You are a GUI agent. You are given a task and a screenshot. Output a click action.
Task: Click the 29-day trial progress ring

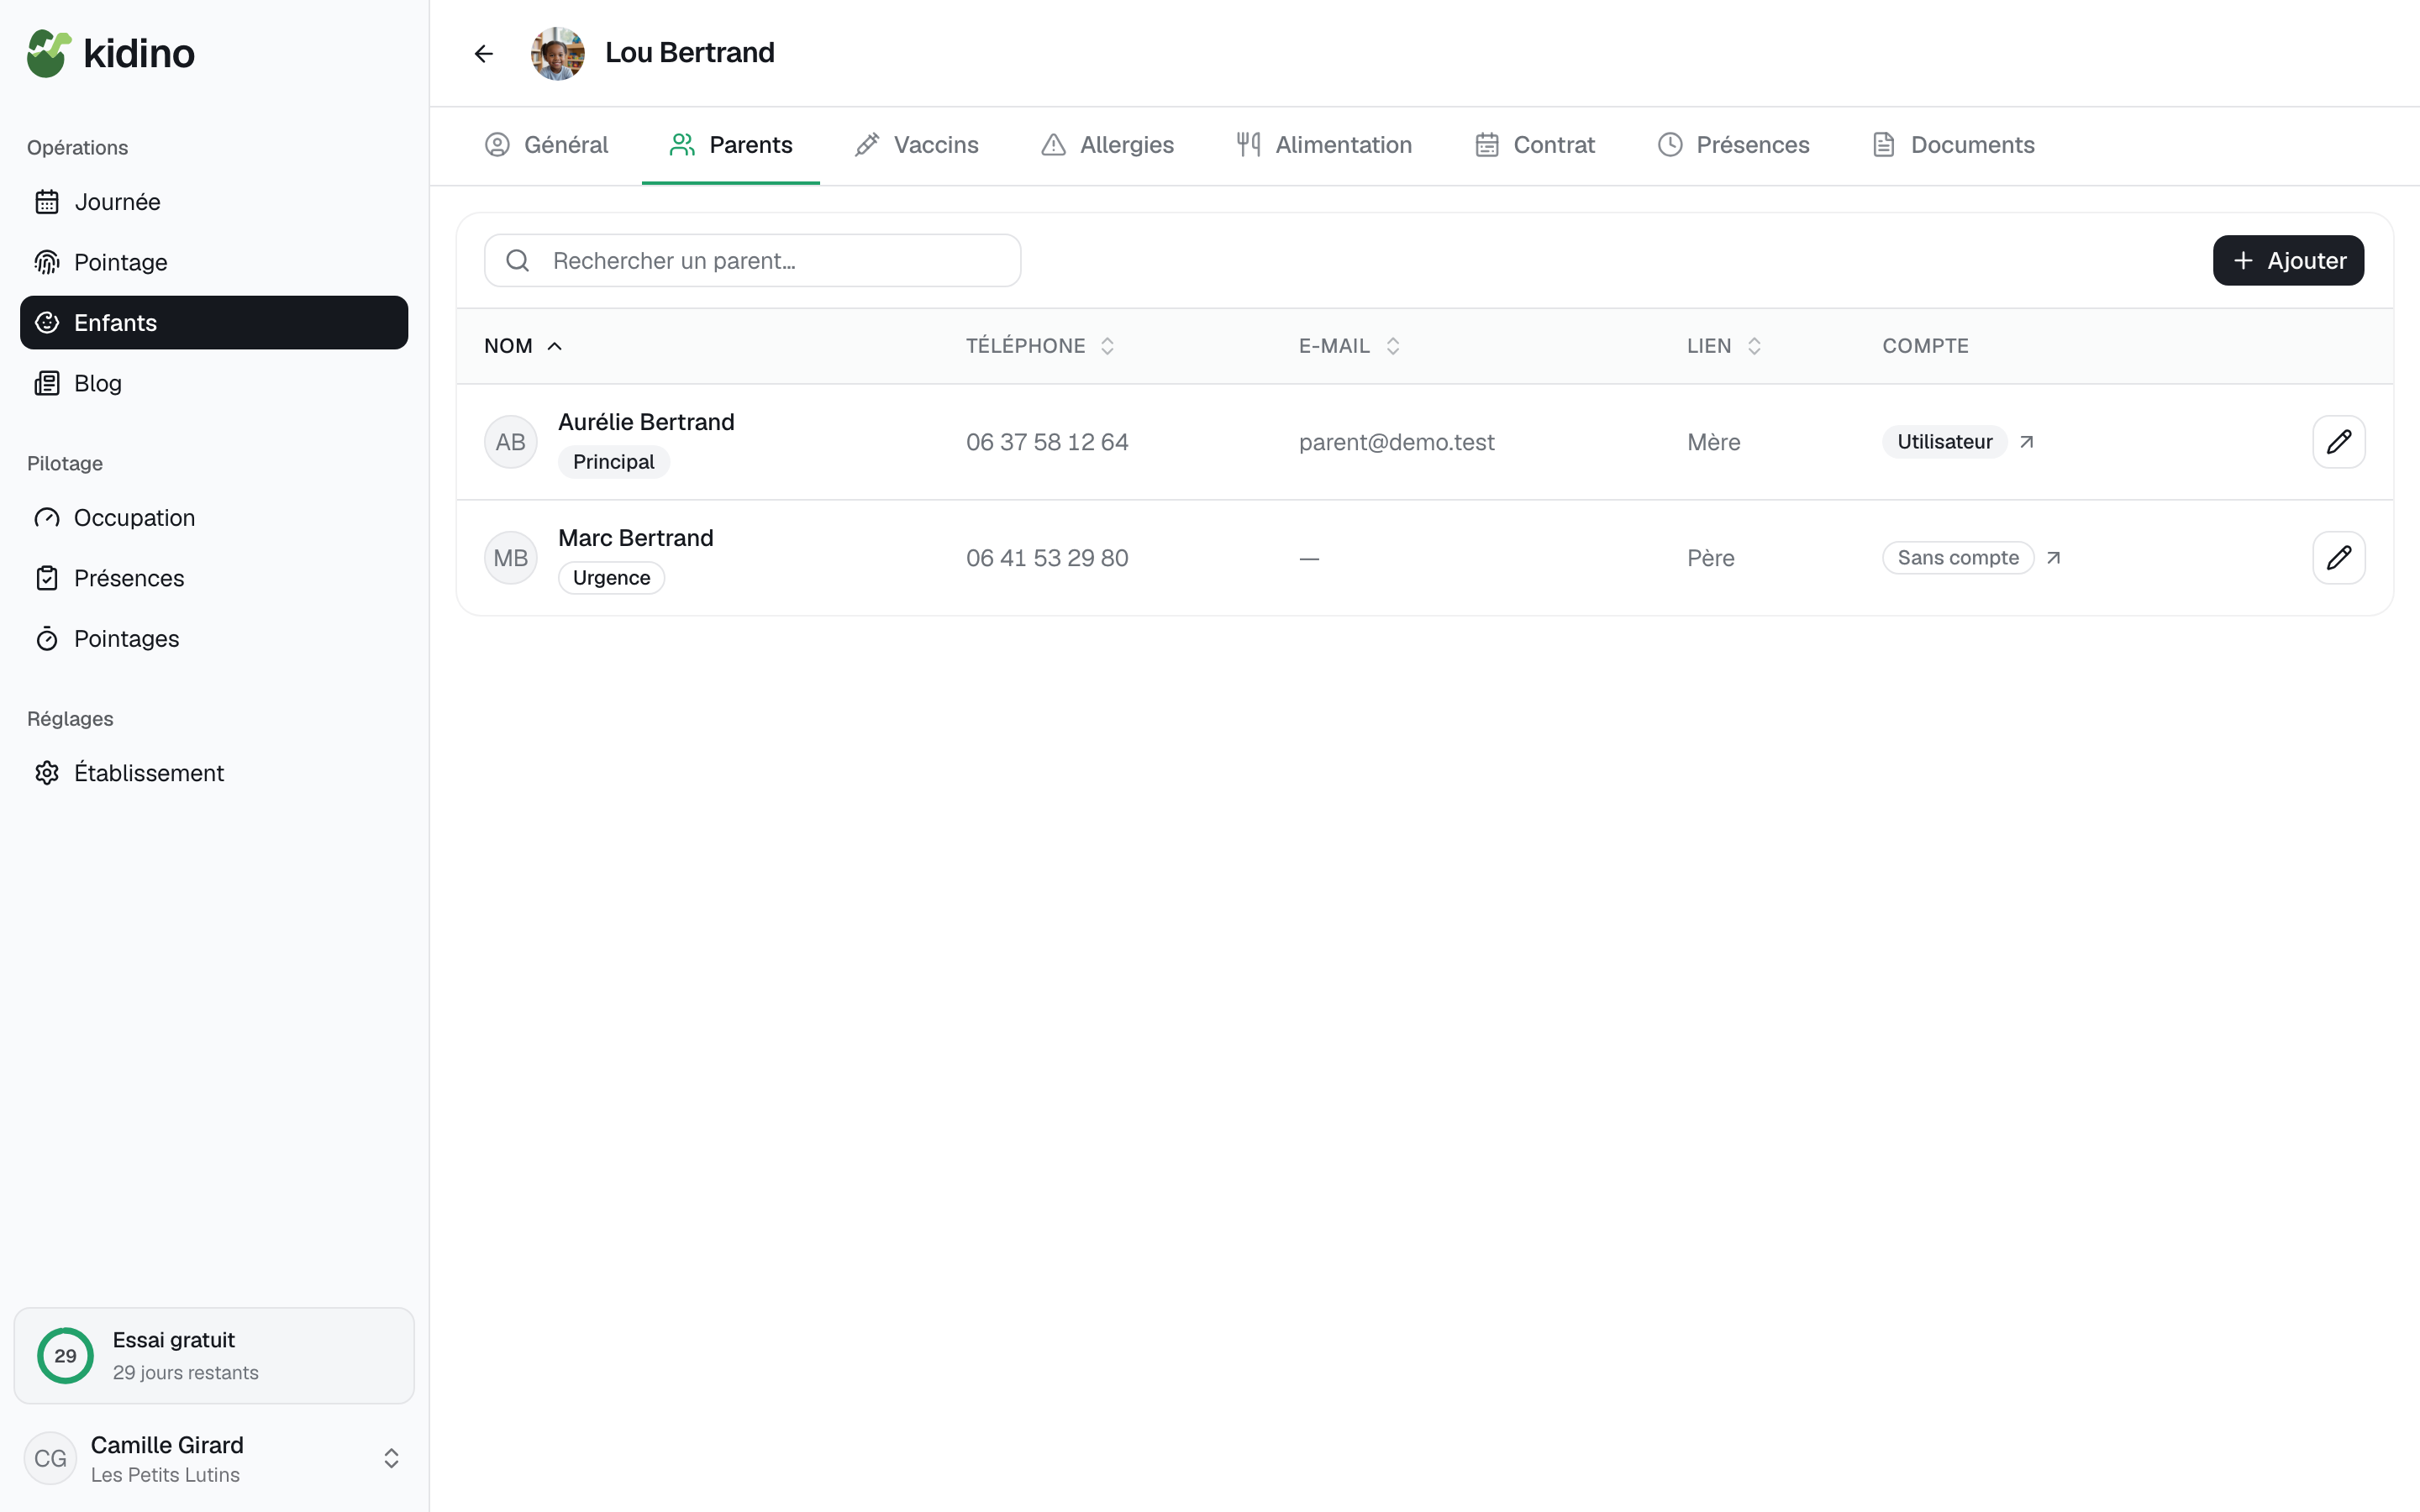[x=65, y=1356]
